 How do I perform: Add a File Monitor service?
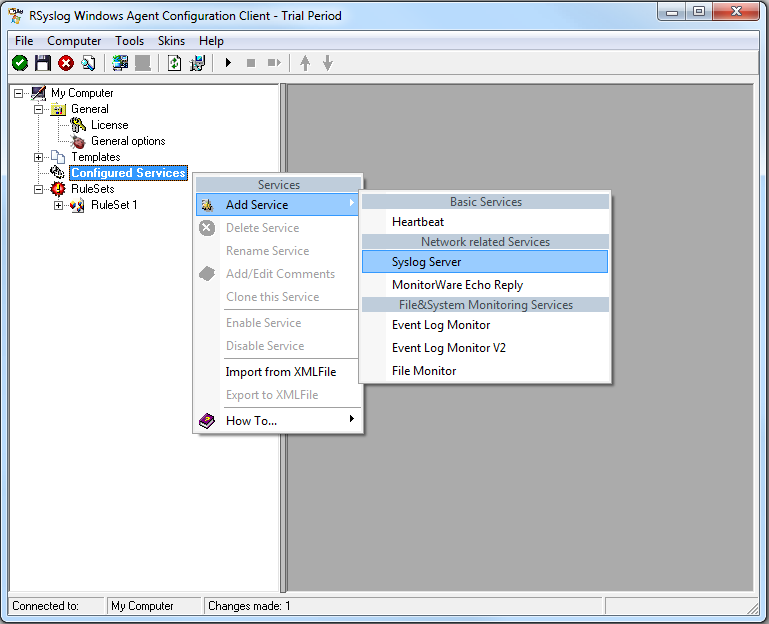[485, 371]
